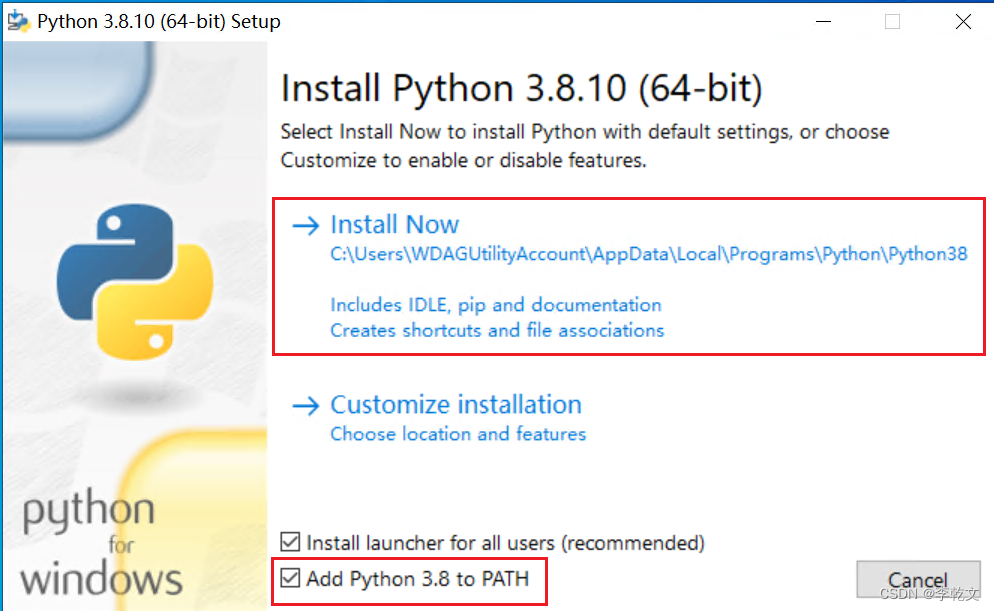Click the Python logo graphic
The width and height of the screenshot is (994, 611).
pyautogui.click(x=135, y=282)
